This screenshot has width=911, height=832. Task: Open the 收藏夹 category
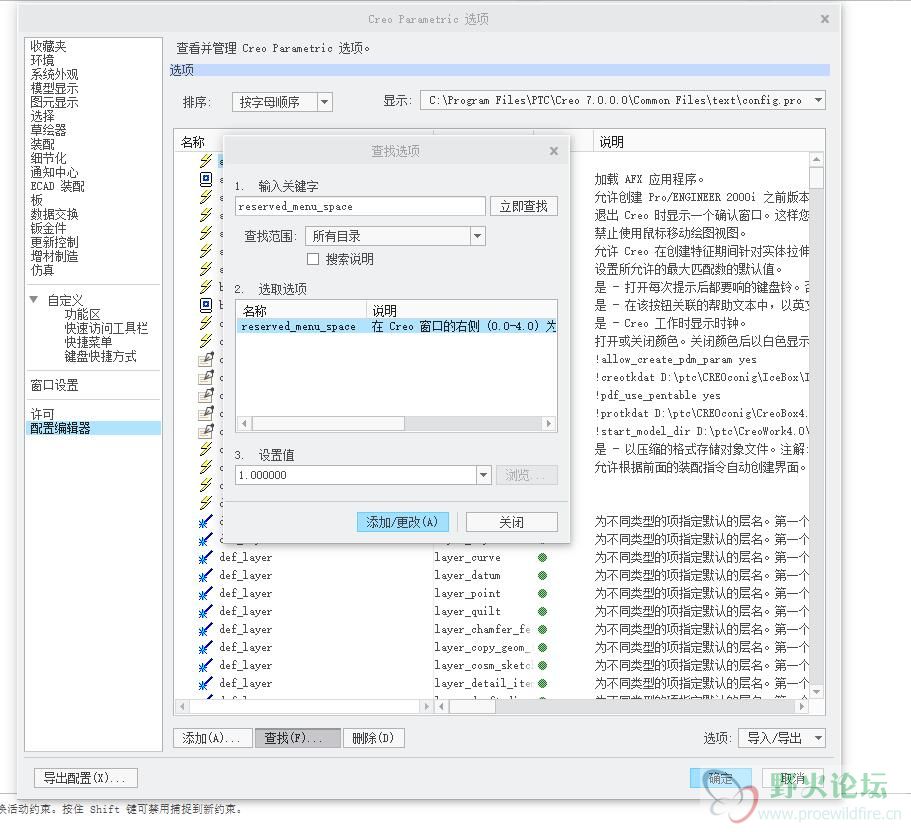(x=48, y=46)
